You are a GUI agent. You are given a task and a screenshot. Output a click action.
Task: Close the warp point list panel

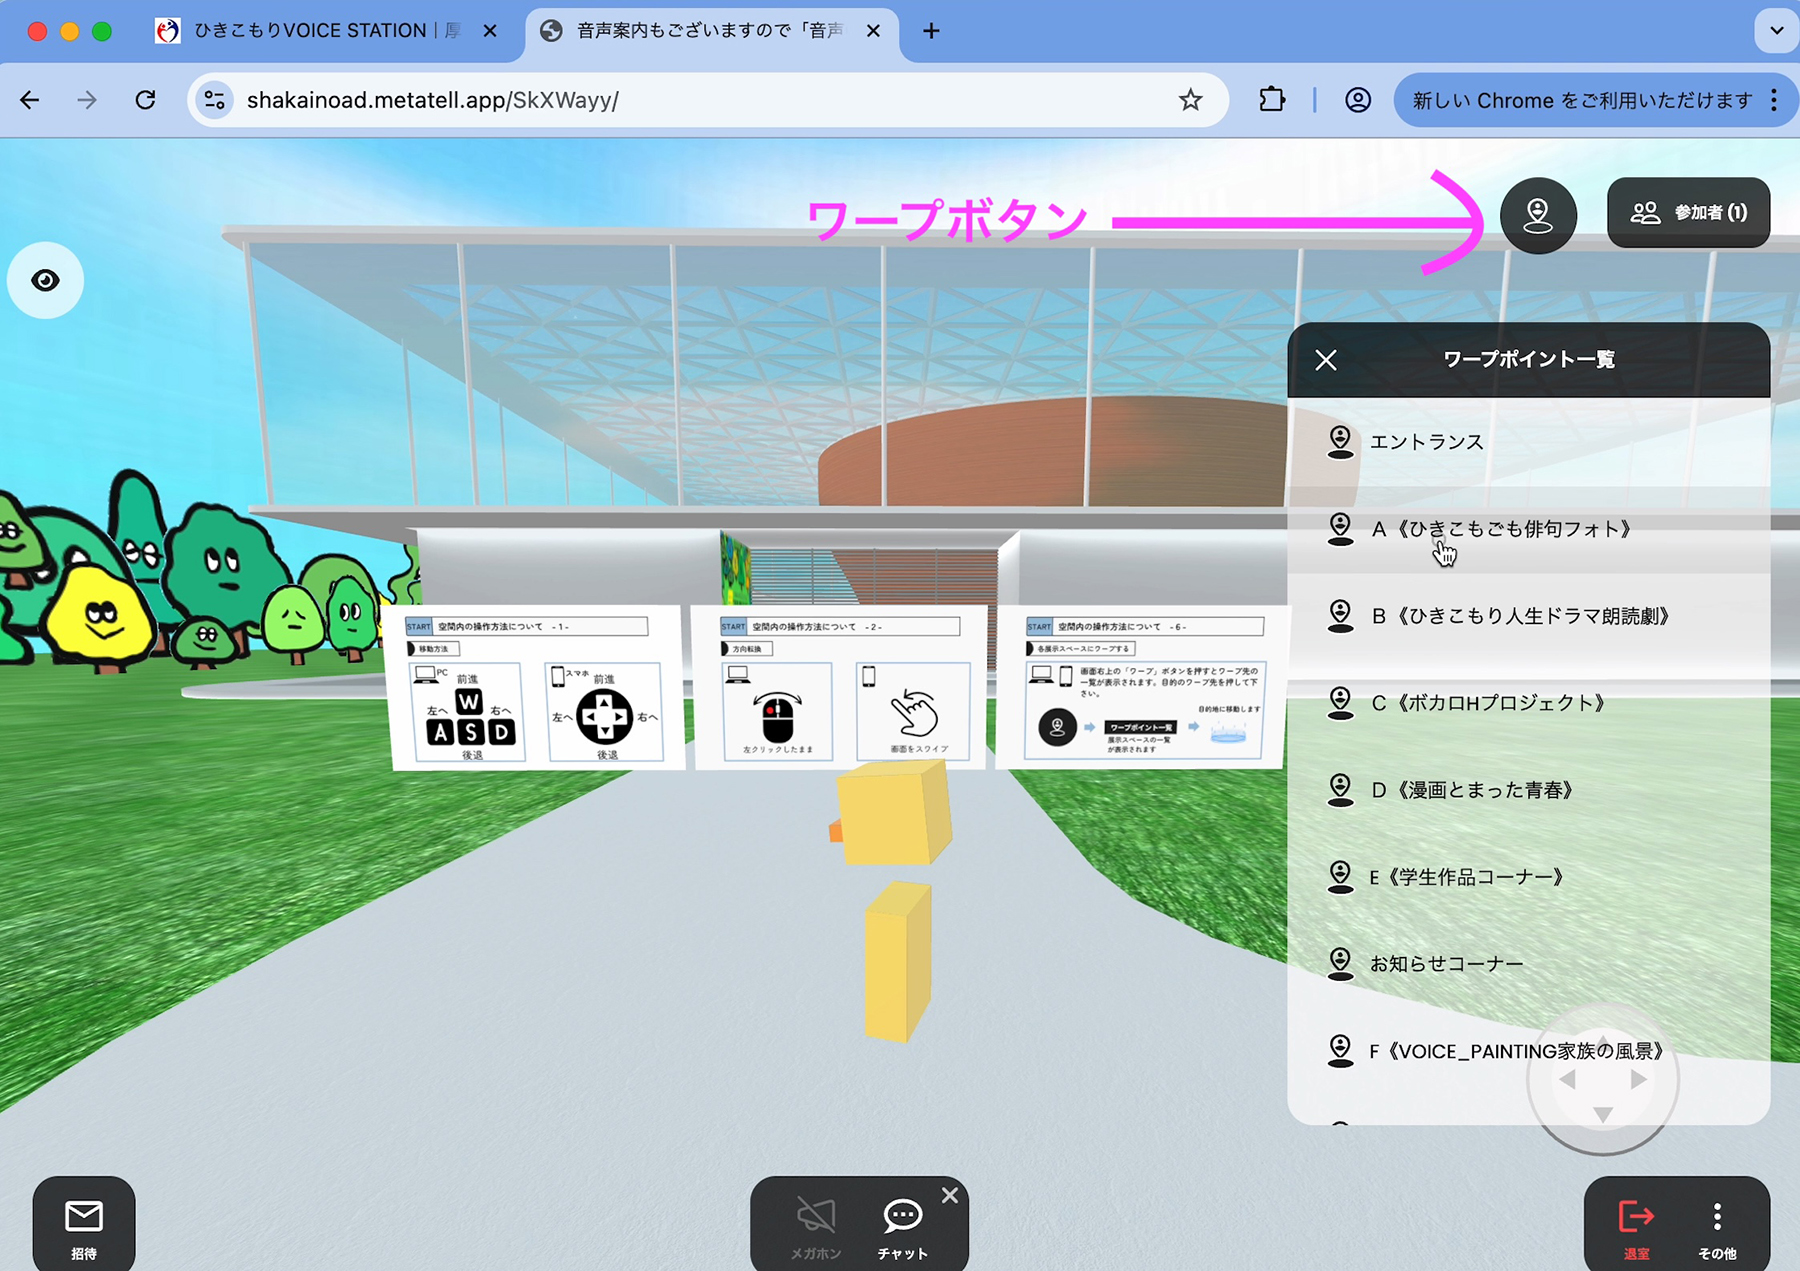[1326, 360]
